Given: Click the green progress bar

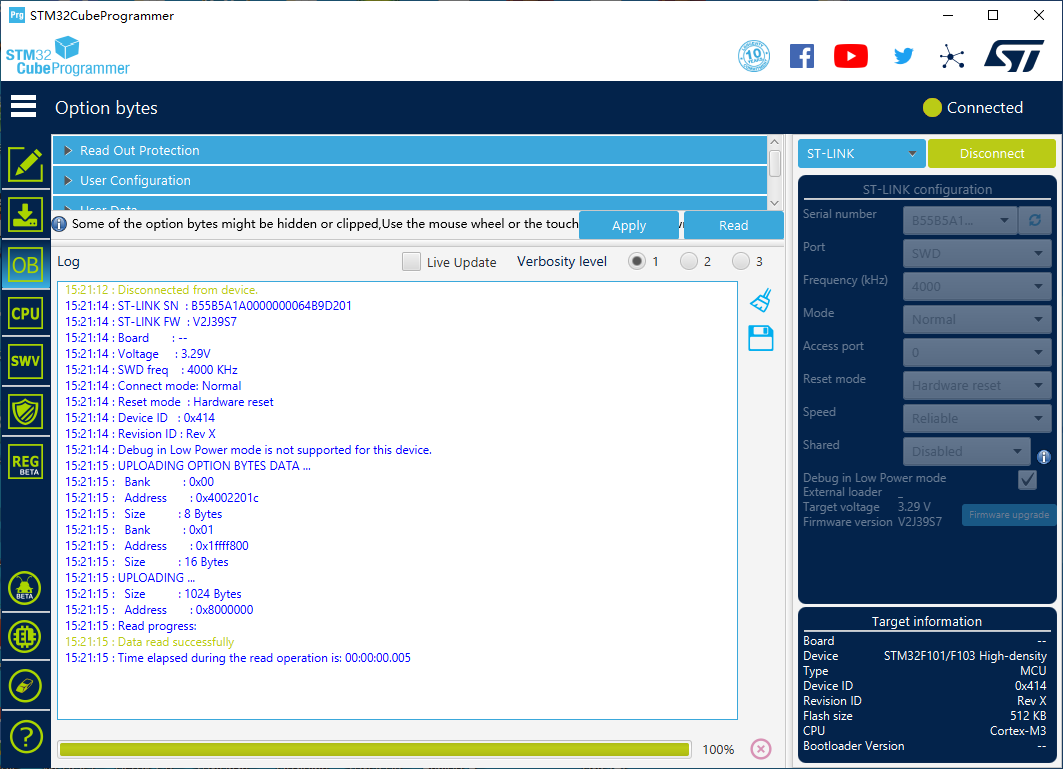Looking at the screenshot, I should pyautogui.click(x=374, y=749).
